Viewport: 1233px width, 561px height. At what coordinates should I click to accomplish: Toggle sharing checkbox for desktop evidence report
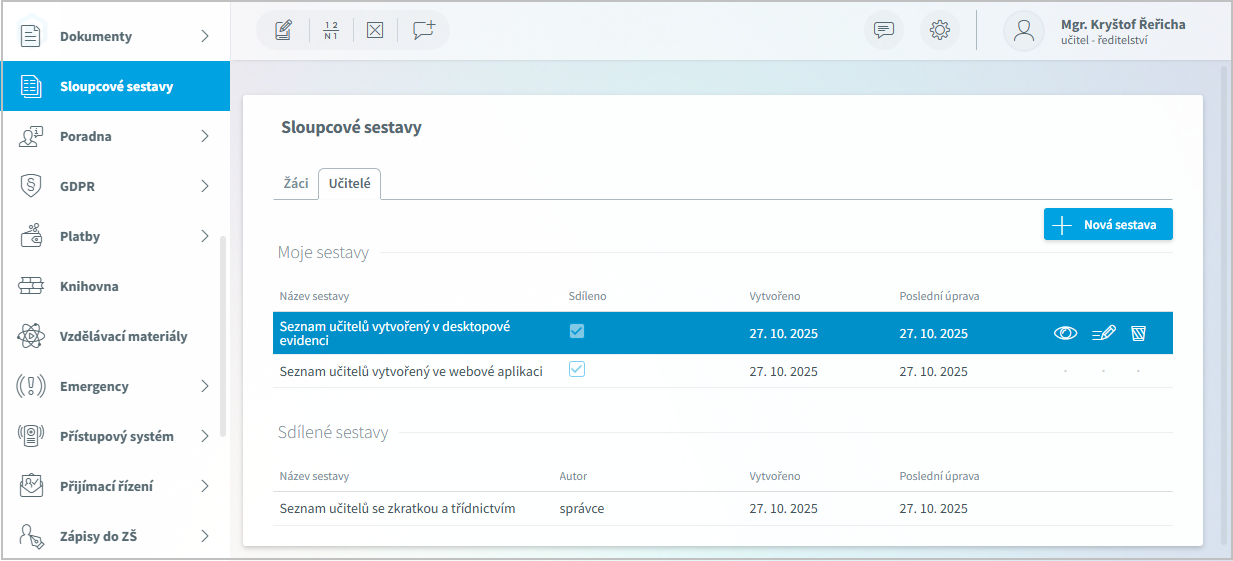pyautogui.click(x=577, y=331)
